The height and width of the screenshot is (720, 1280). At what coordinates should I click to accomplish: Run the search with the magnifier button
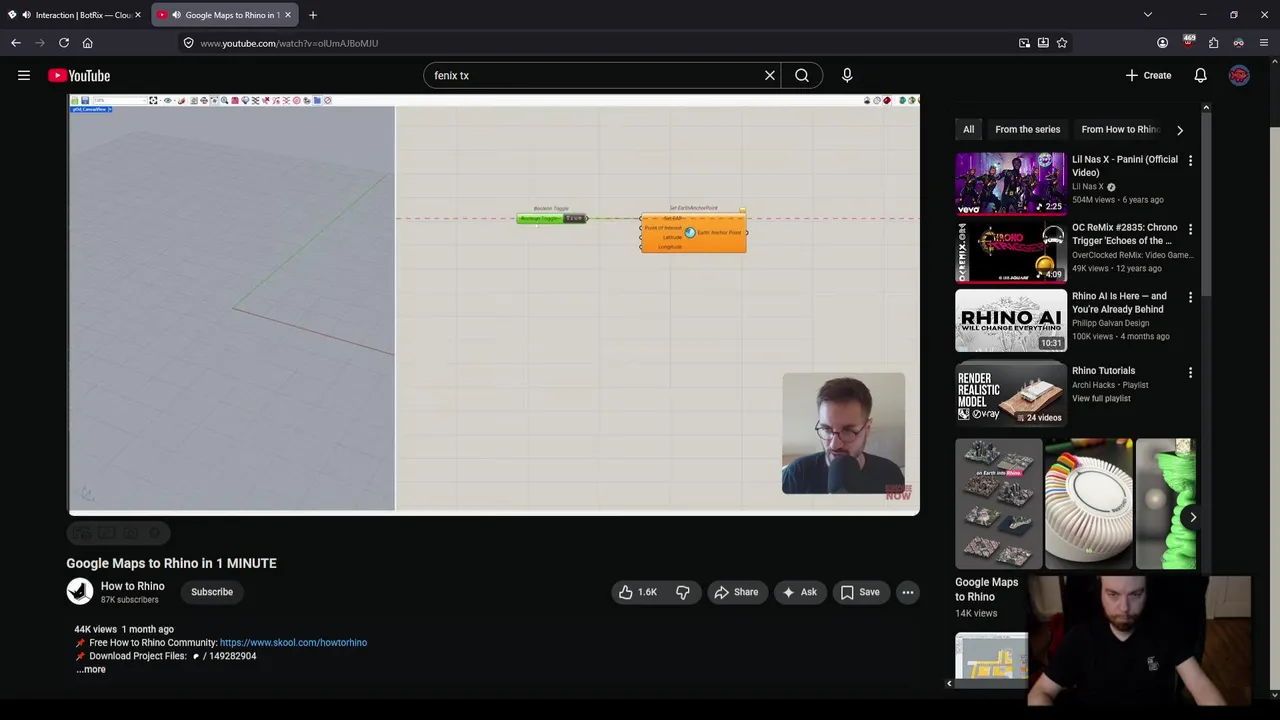(802, 75)
